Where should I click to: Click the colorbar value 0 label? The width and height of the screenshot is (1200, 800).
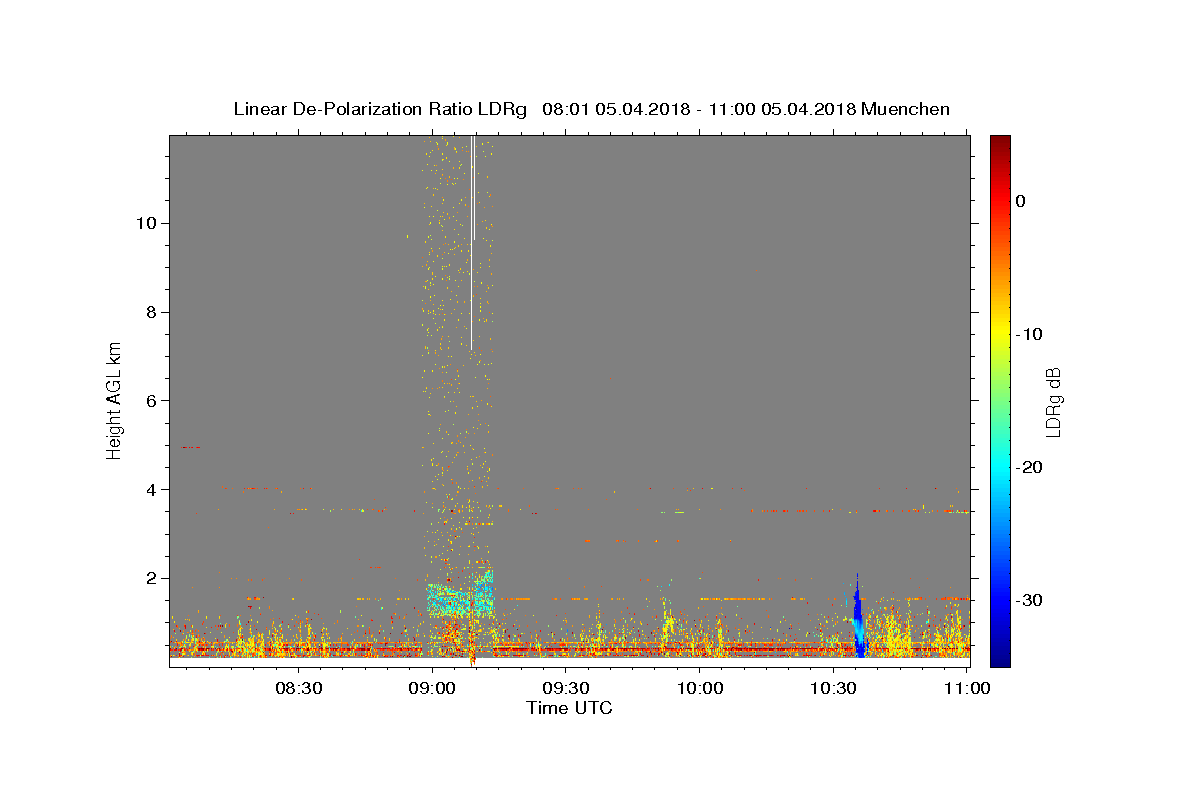1021,201
